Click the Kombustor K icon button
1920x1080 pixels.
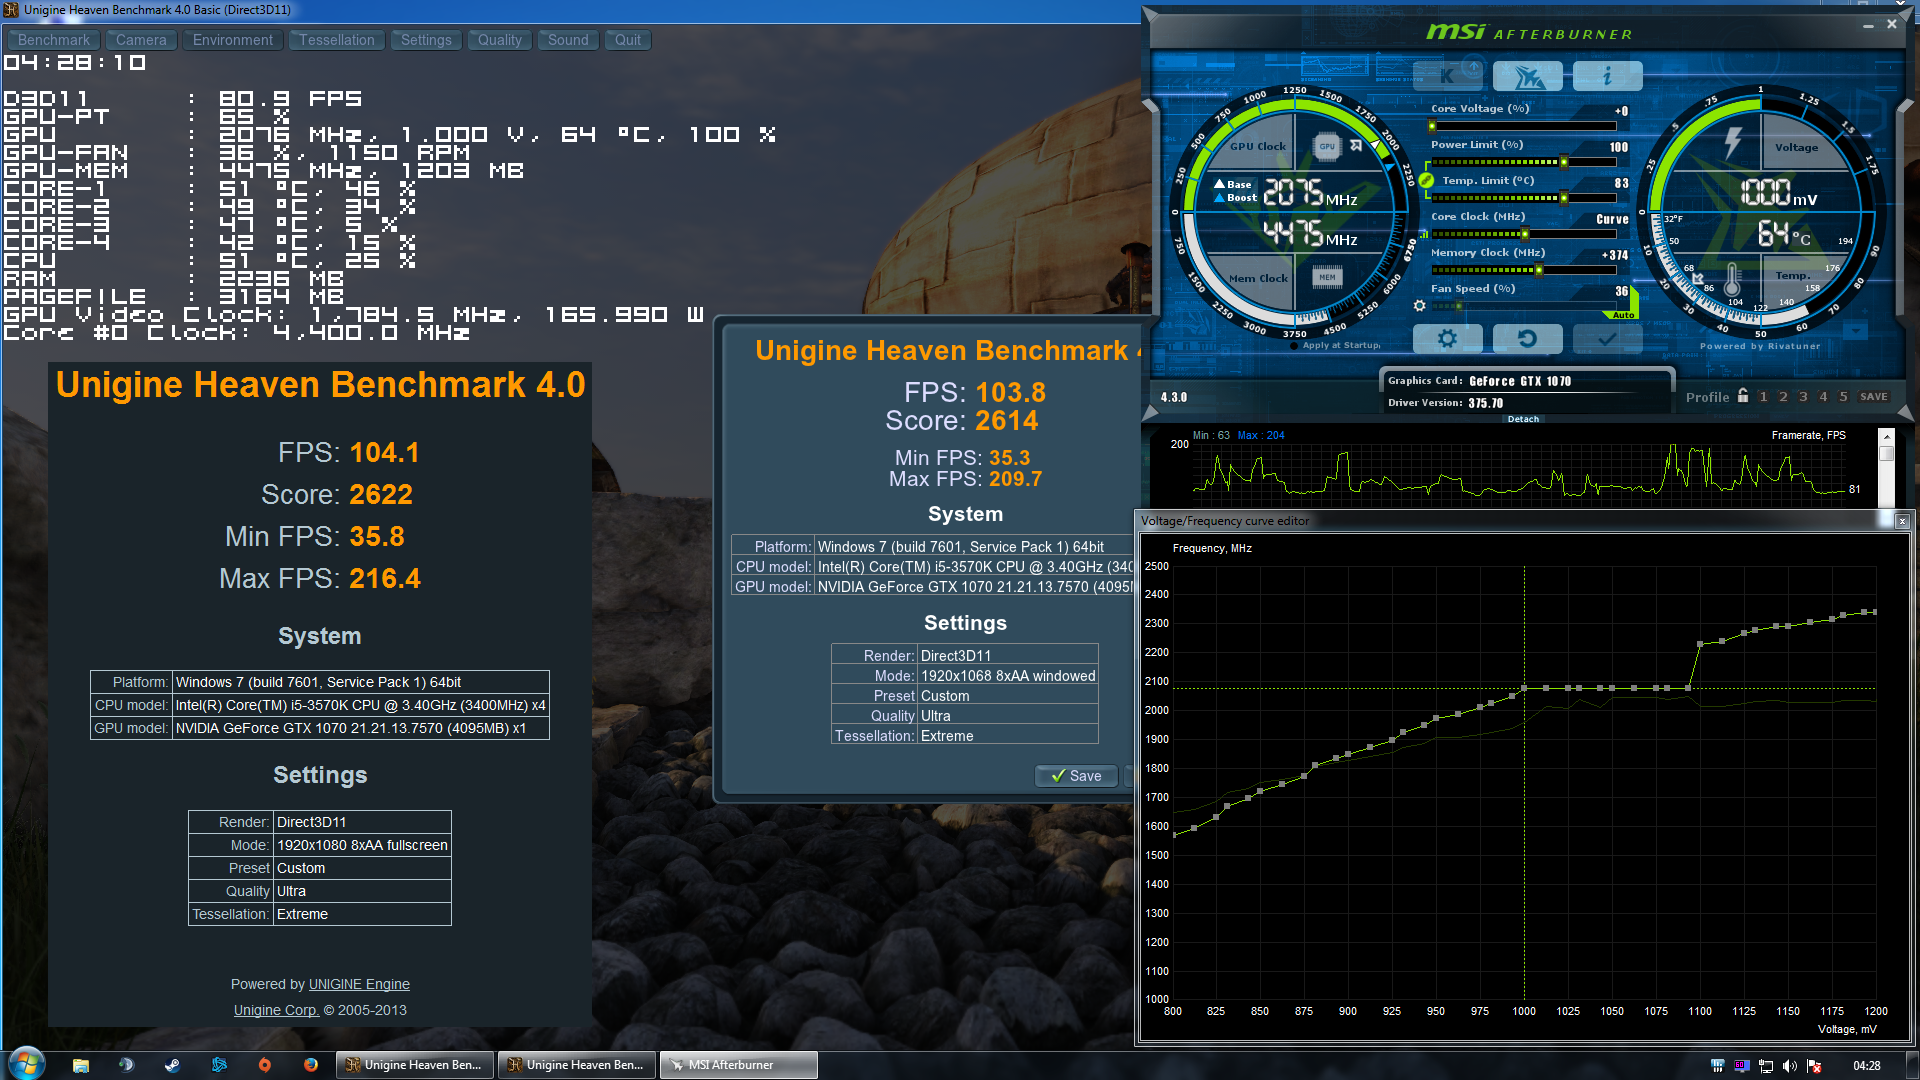pos(1447,76)
